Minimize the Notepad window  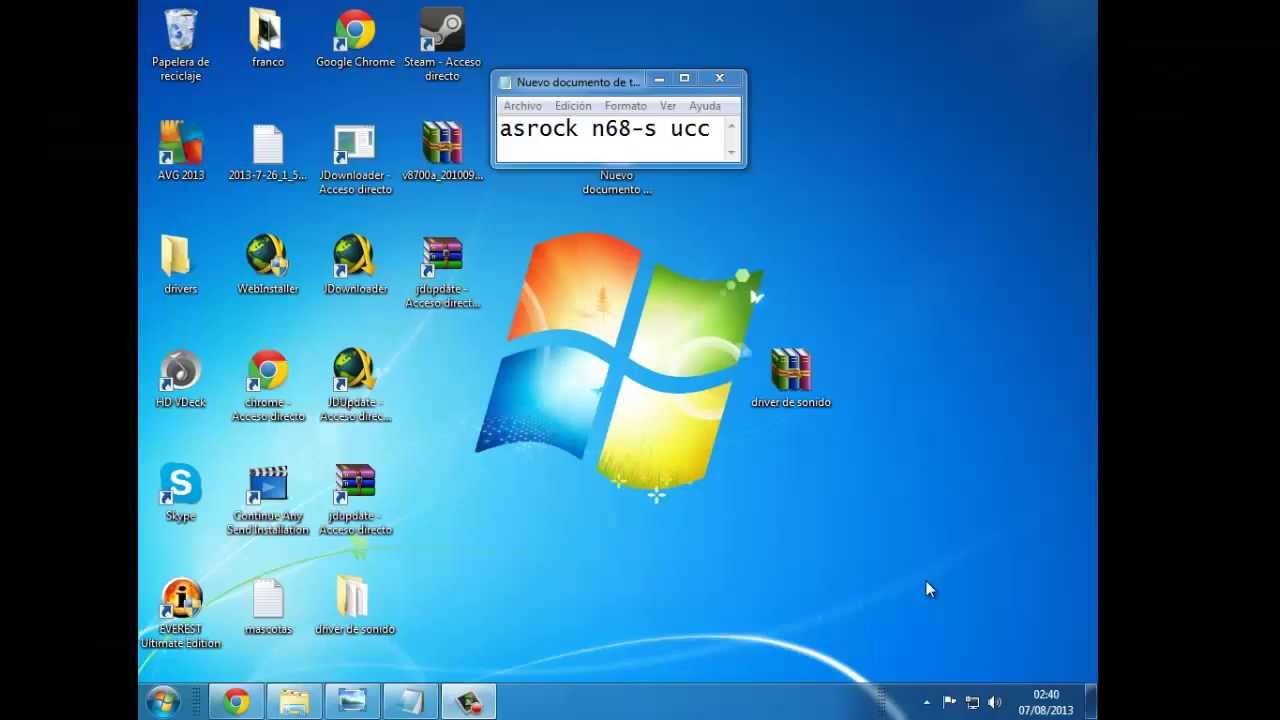(659, 79)
